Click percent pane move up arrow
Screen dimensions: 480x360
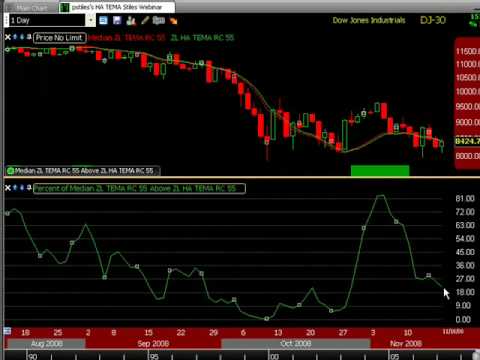pyautogui.click(x=15, y=188)
